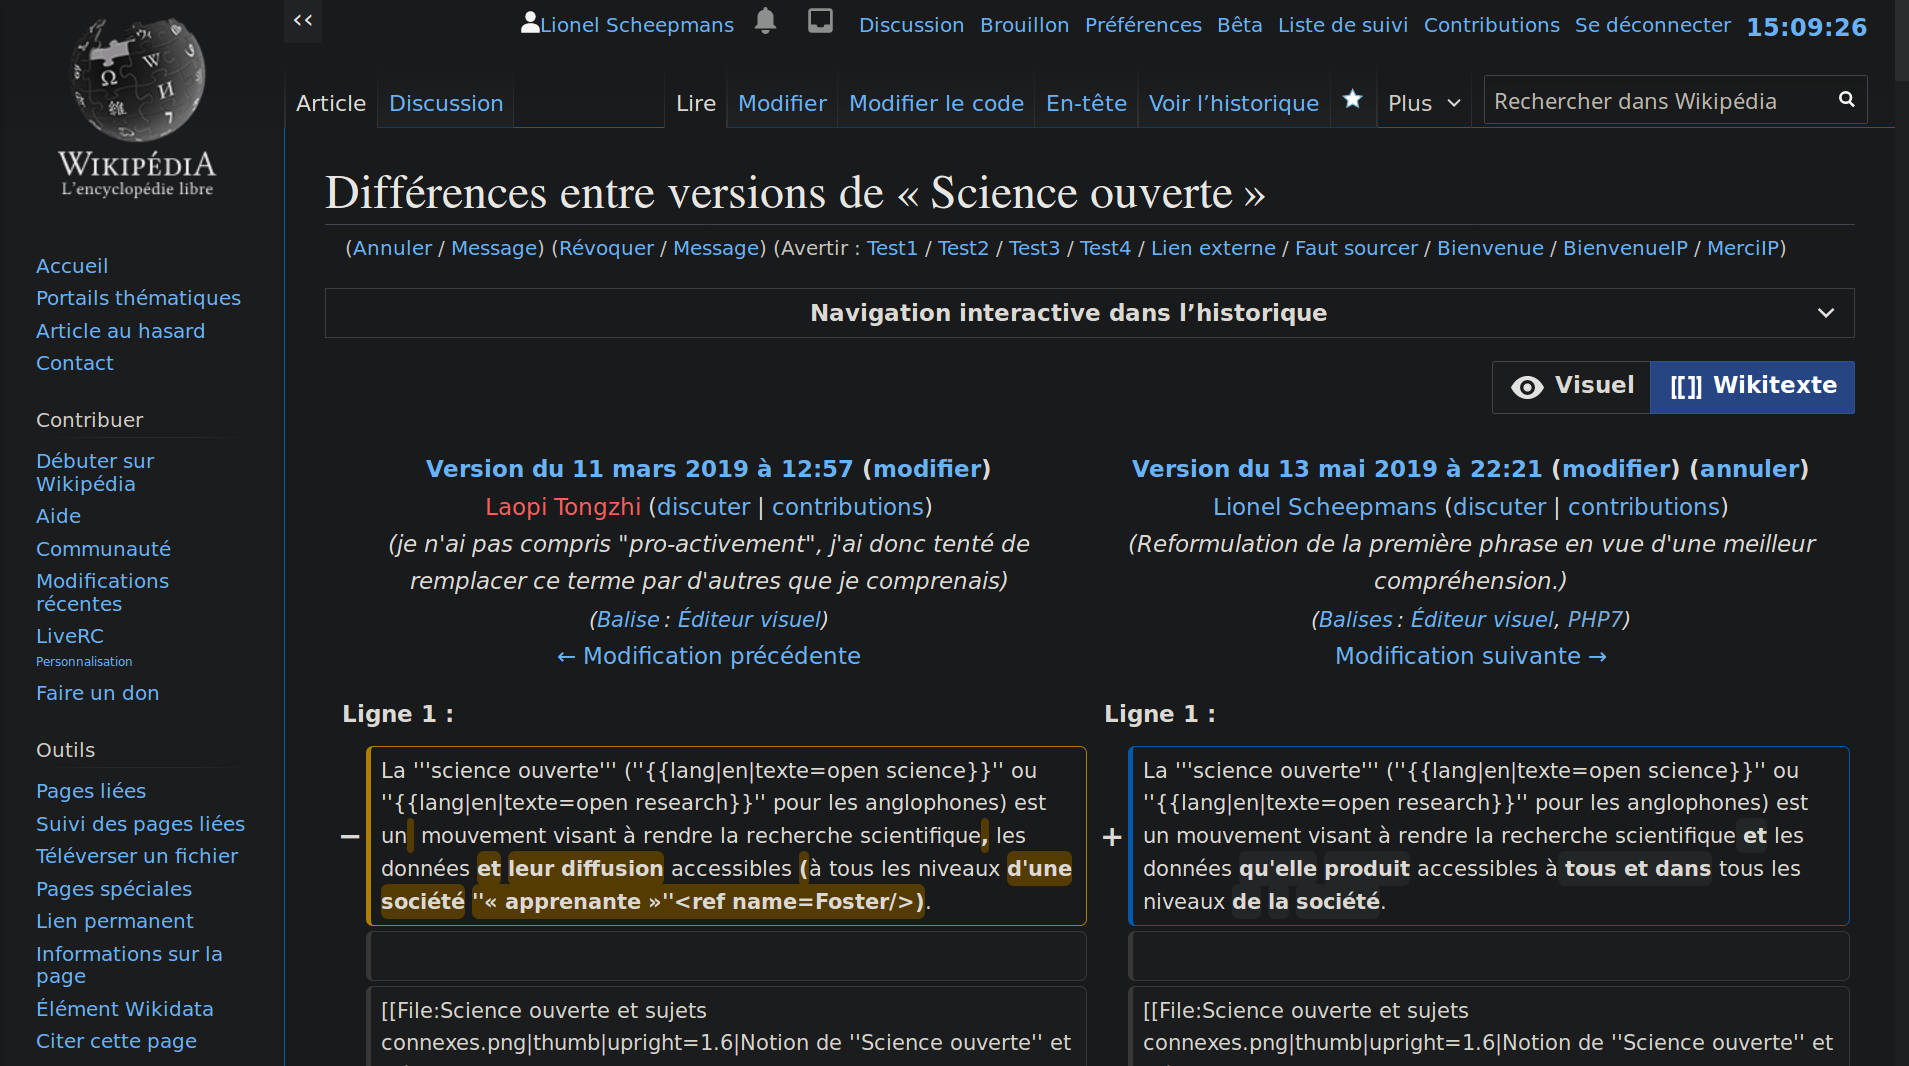Open Élément Wikidata link
1909x1066 pixels.
(124, 1009)
